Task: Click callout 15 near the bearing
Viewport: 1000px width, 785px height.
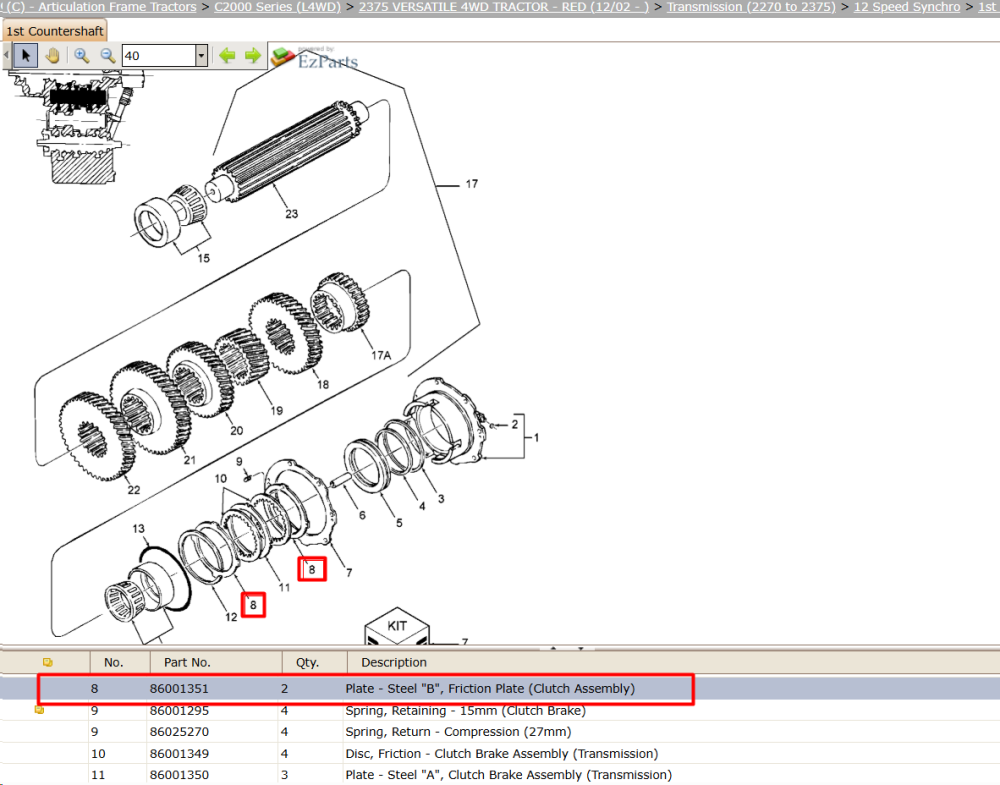Action: [203, 258]
